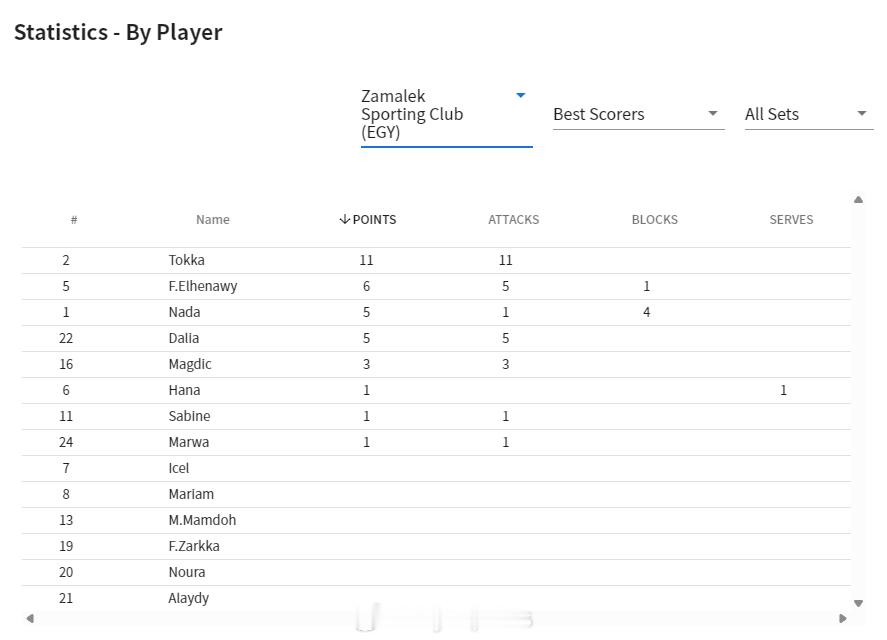The height and width of the screenshot is (640, 887).
Task: Sort by the SERVES column header
Action: pyautogui.click(x=791, y=220)
